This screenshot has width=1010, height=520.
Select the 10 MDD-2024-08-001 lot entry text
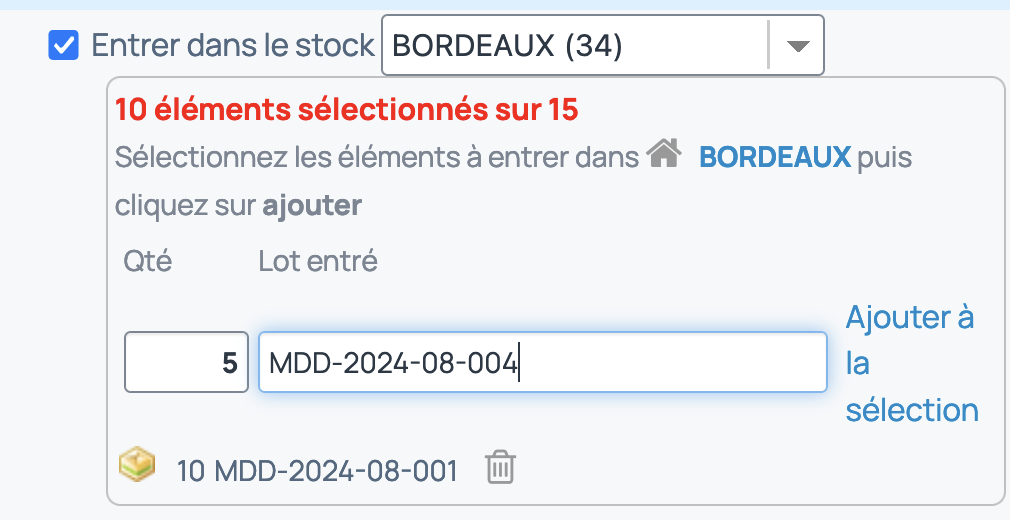coord(317,471)
